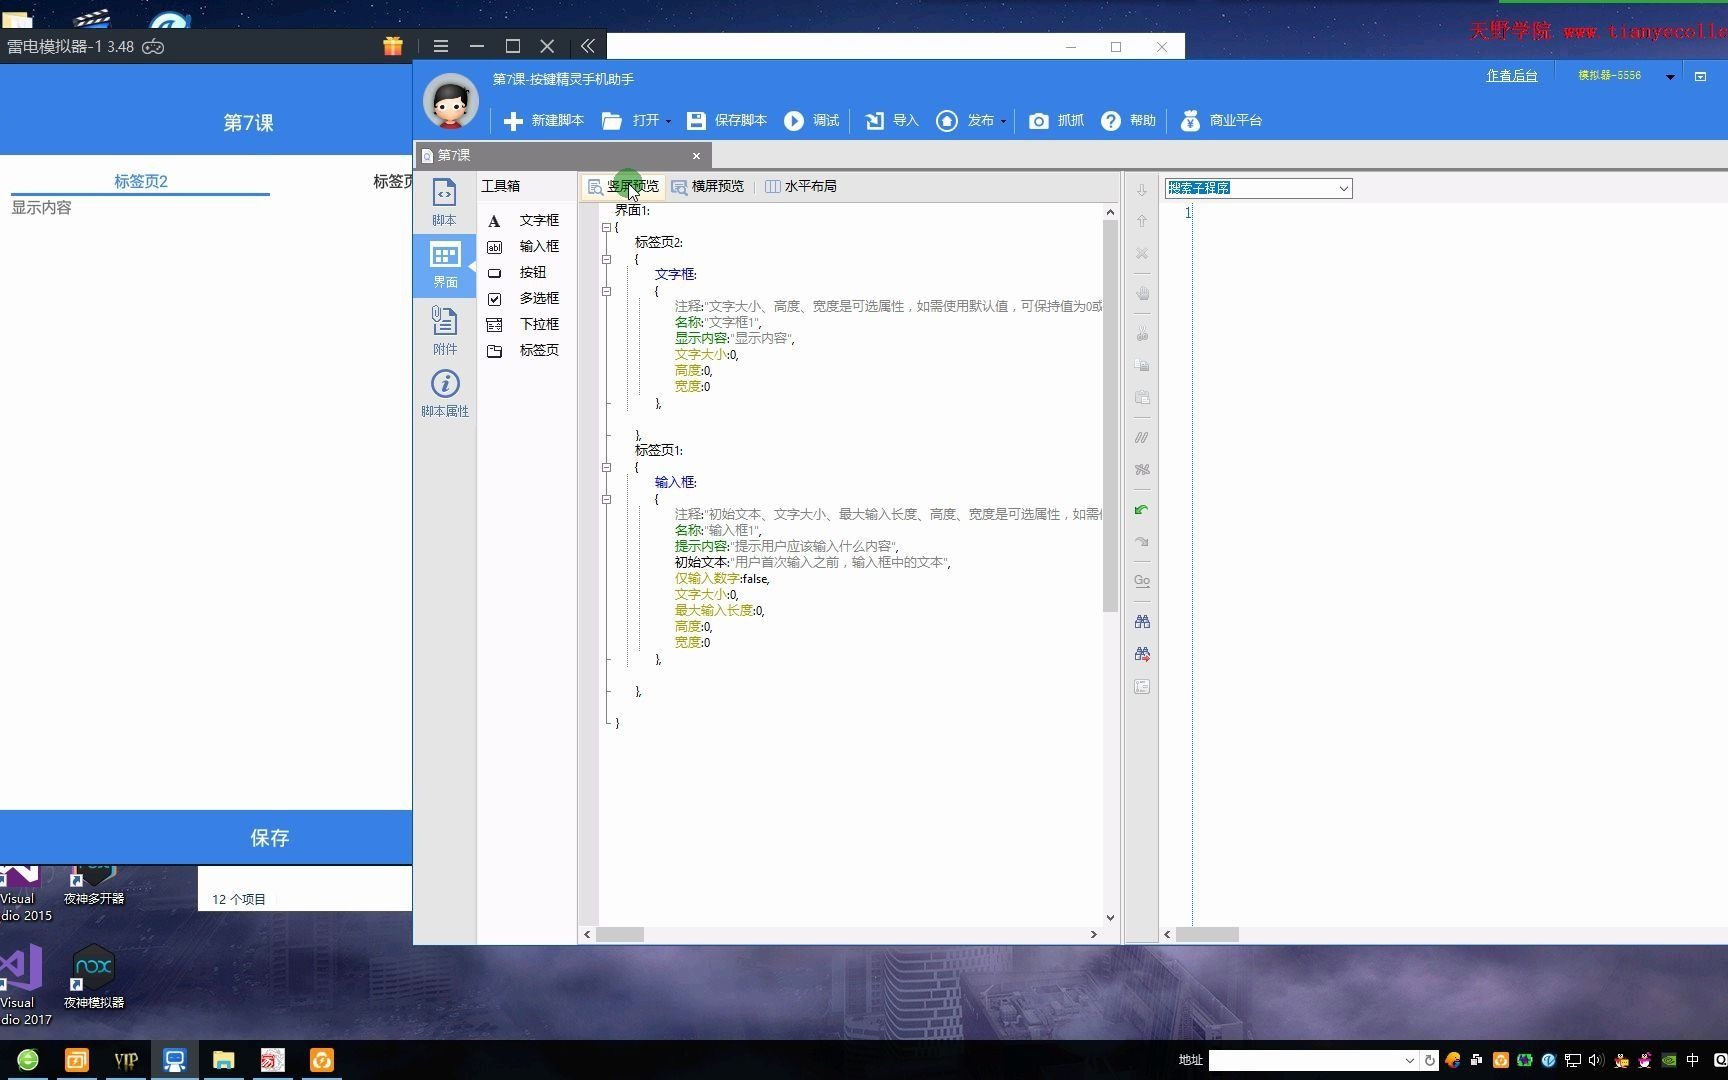Click 横屏预览 landscape preview
Image resolution: width=1728 pixels, height=1080 pixels.
[708, 186]
